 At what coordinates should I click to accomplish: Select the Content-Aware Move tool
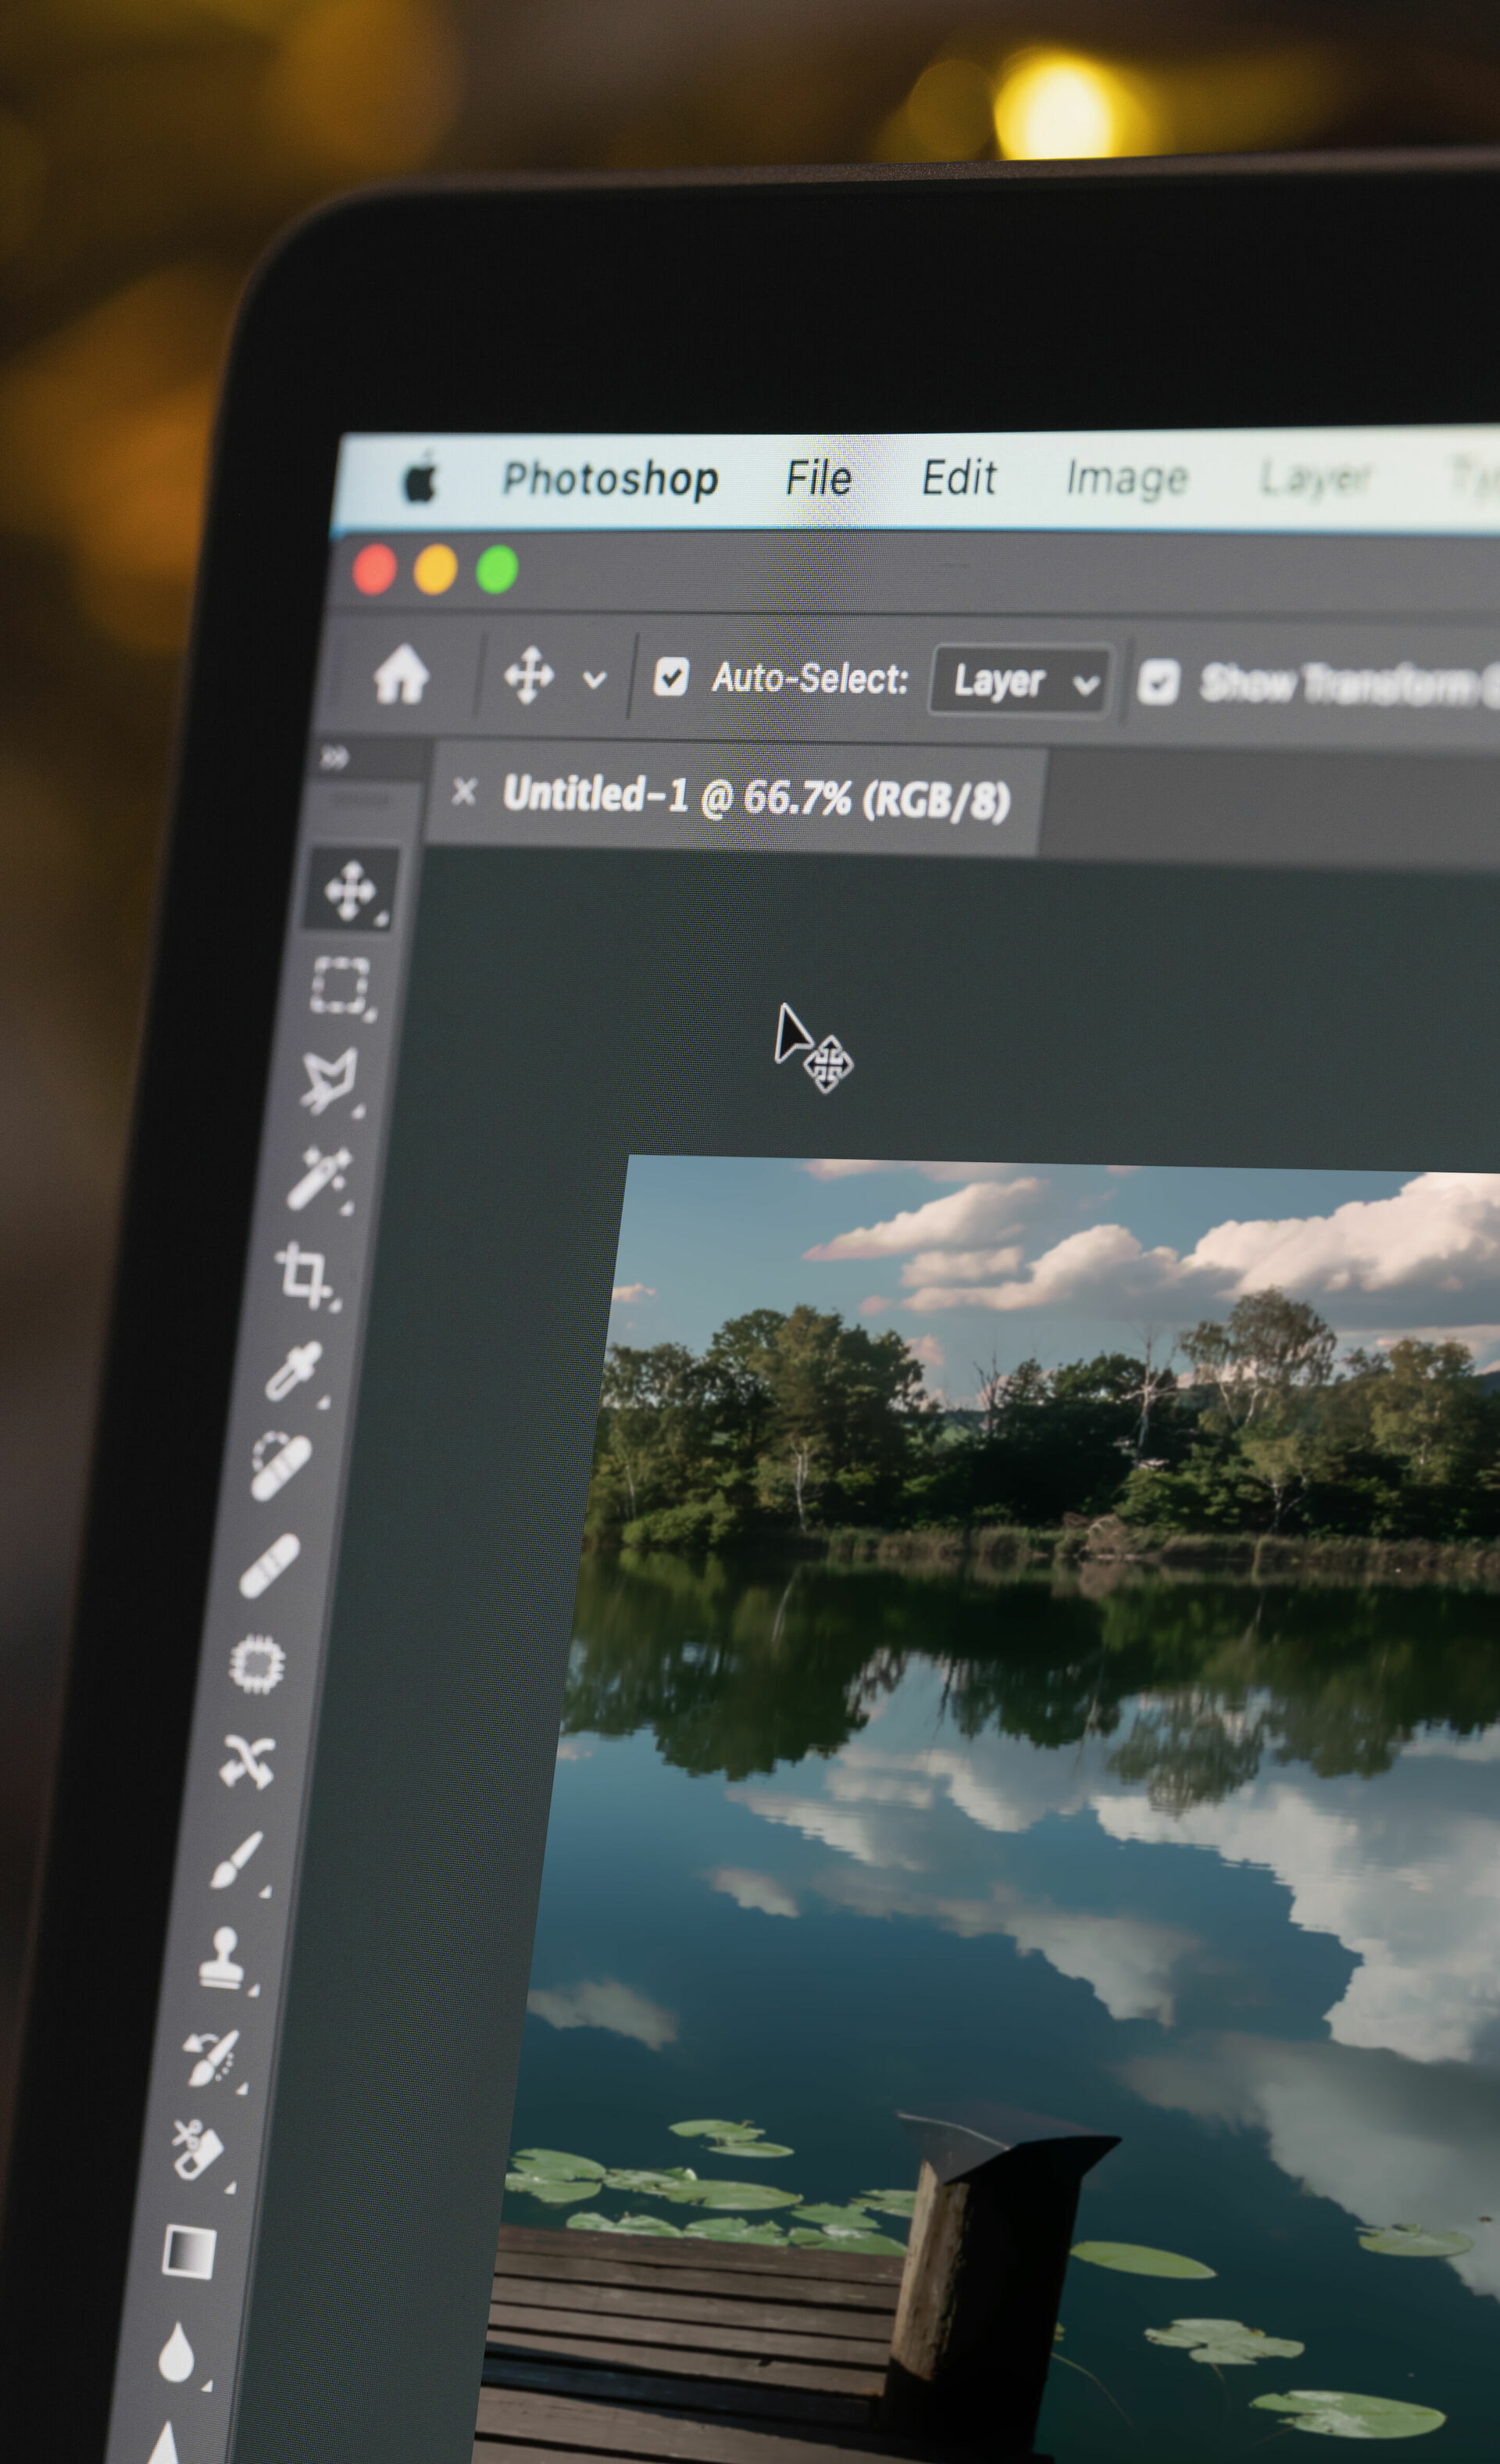click(x=247, y=1761)
